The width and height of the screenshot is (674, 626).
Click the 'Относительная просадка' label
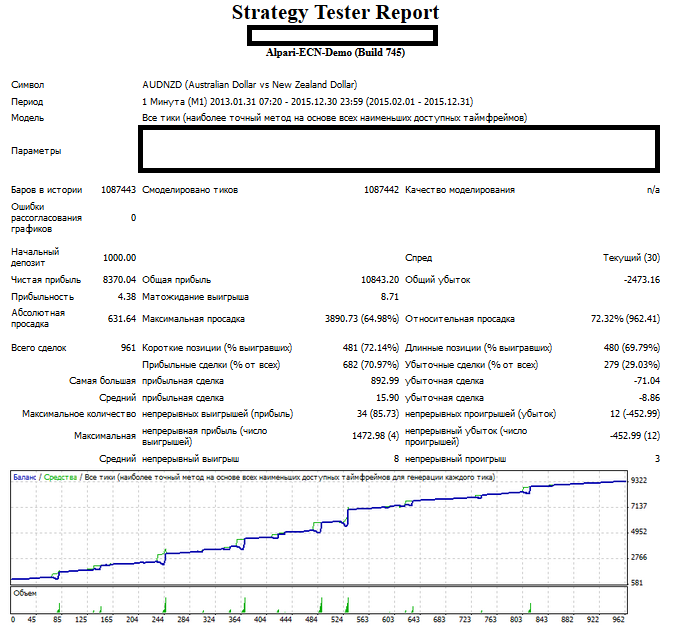(x=460, y=319)
